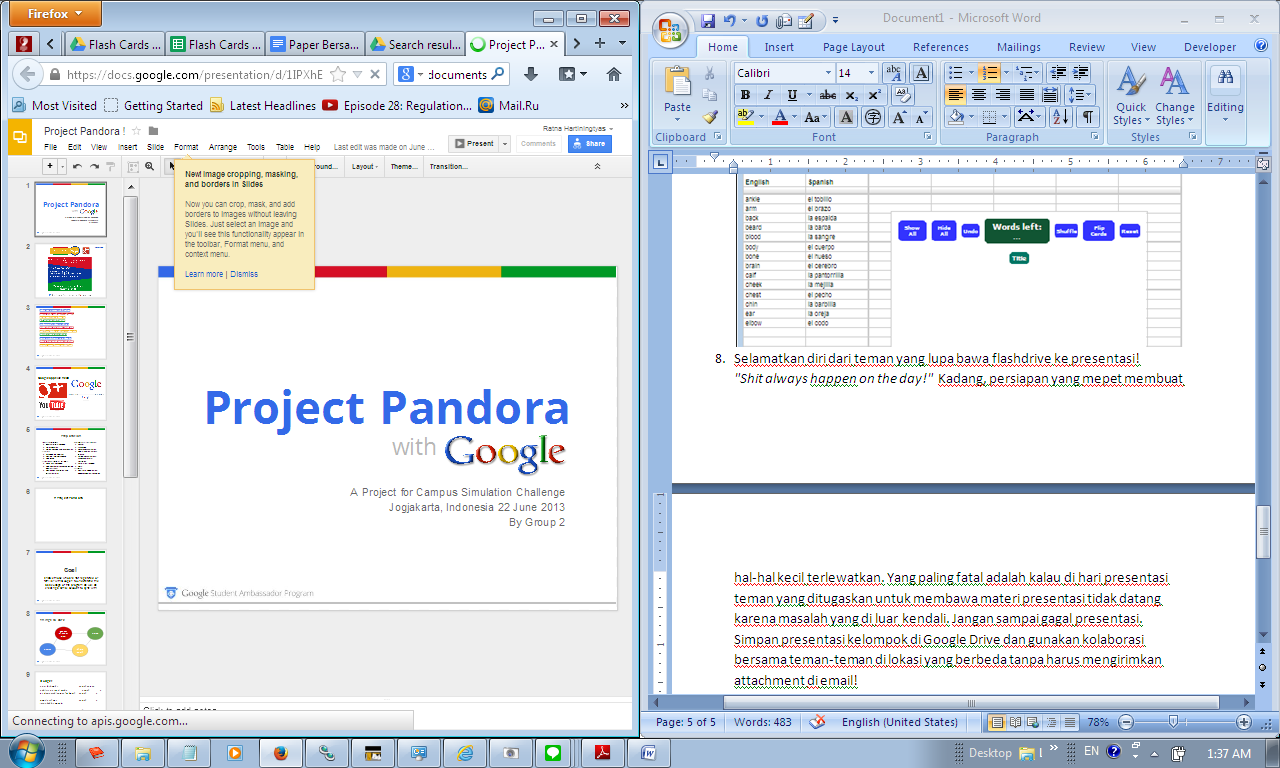
Task: Click the zoom slider handle in Word status bar
Action: coord(1172,722)
